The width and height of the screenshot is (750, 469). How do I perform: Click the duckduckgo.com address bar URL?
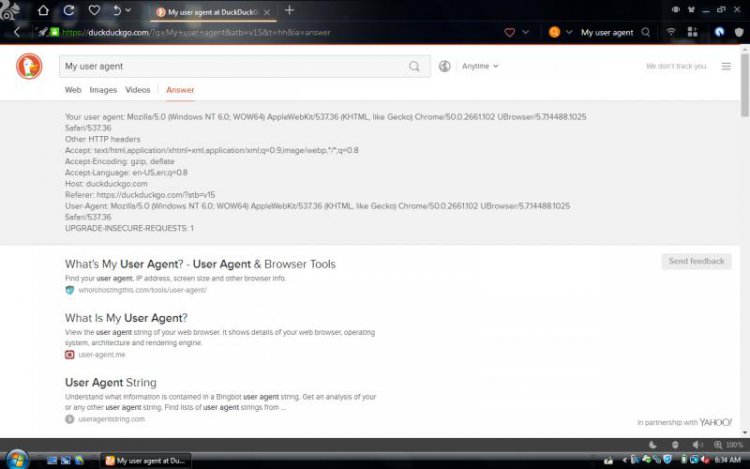tap(196, 33)
